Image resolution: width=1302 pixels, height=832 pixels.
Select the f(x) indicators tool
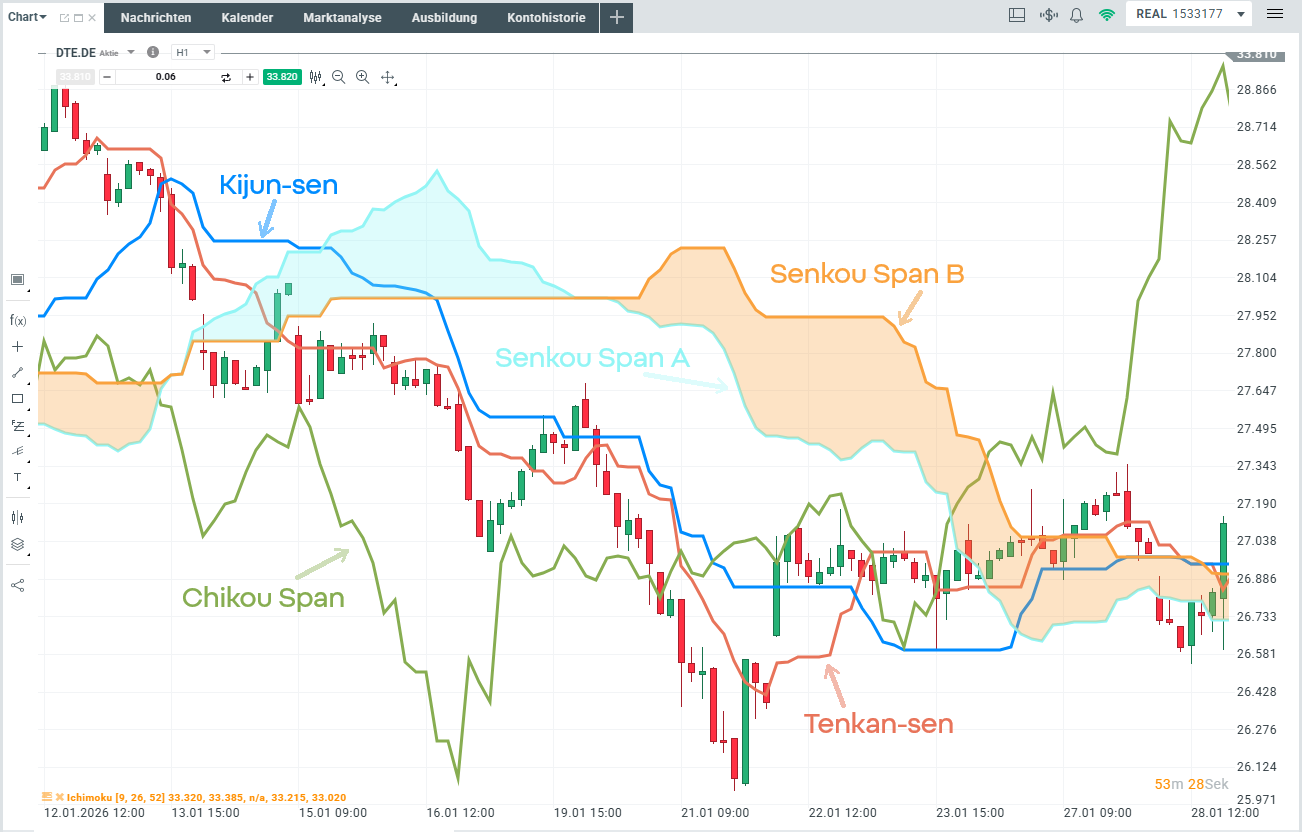point(16,320)
